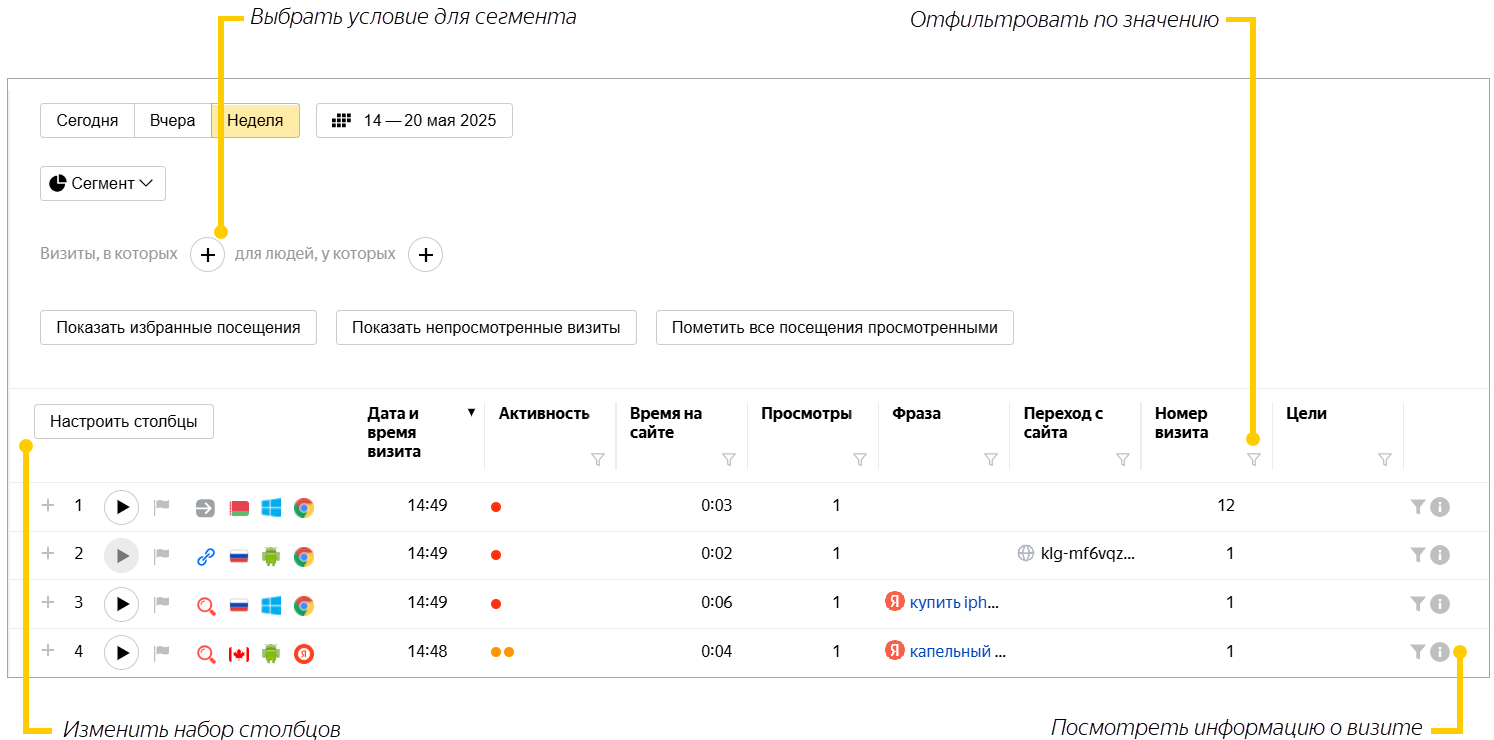This screenshot has width=1494, height=740.
Task: Click the filter icon under Цели column
Action: pyautogui.click(x=1384, y=459)
